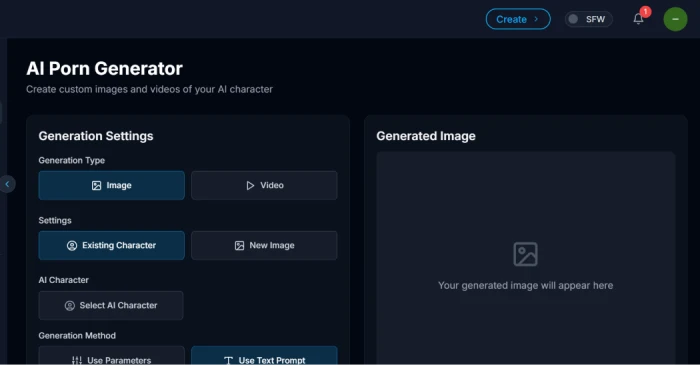Image resolution: width=700 pixels, height=365 pixels.
Task: Click the Generated Image heading
Action: pyautogui.click(x=426, y=136)
